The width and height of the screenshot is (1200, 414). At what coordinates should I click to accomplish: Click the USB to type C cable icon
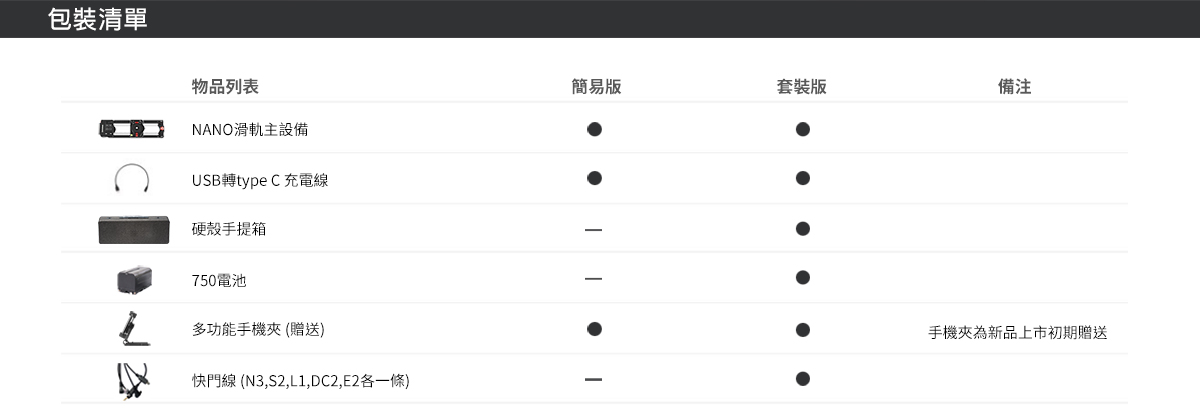pyautogui.click(x=132, y=179)
